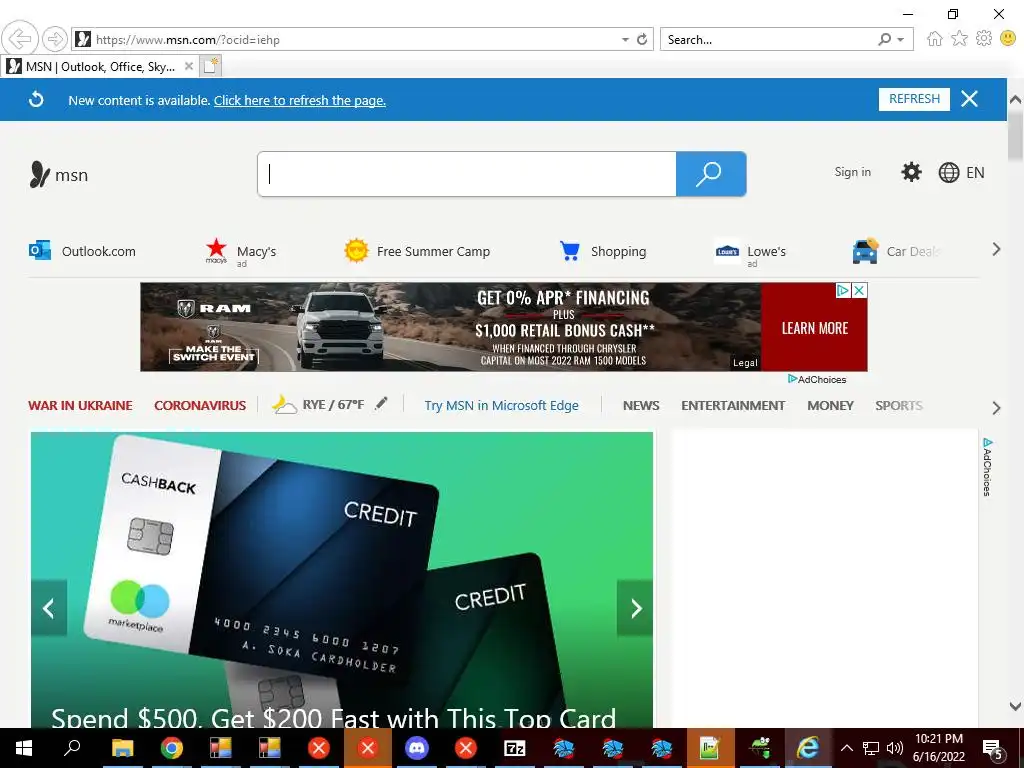Click the browser Forward arrow button

click(56, 39)
